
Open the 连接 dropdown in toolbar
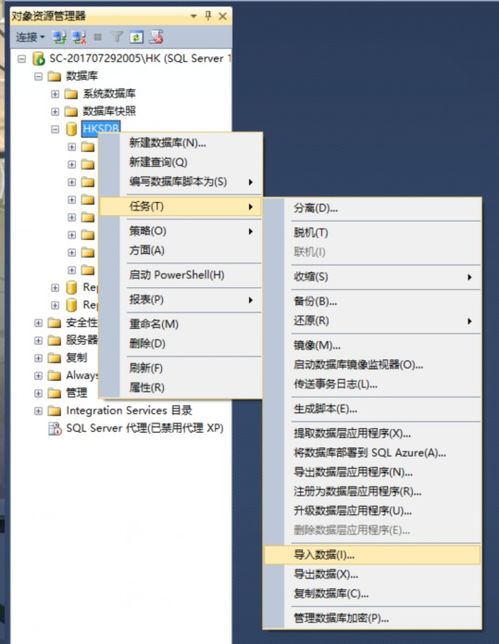point(30,37)
